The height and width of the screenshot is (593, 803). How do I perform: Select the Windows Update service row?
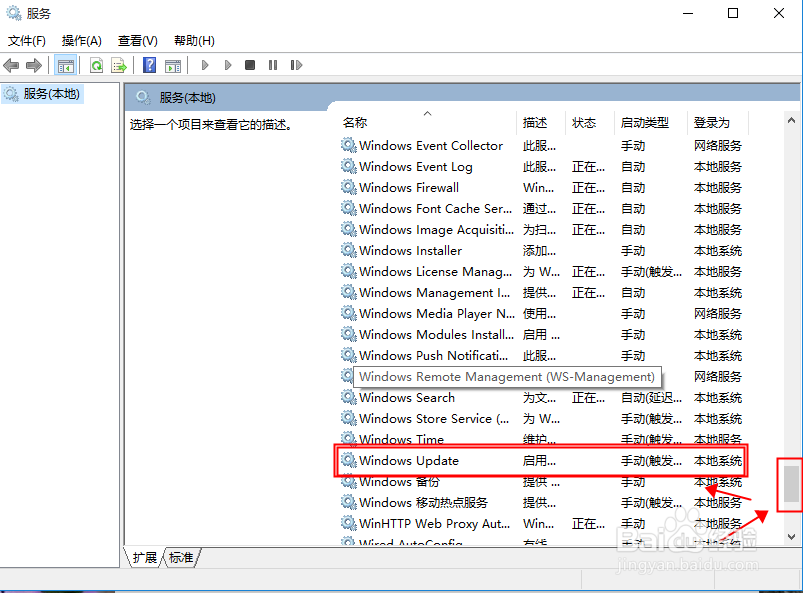(541, 460)
